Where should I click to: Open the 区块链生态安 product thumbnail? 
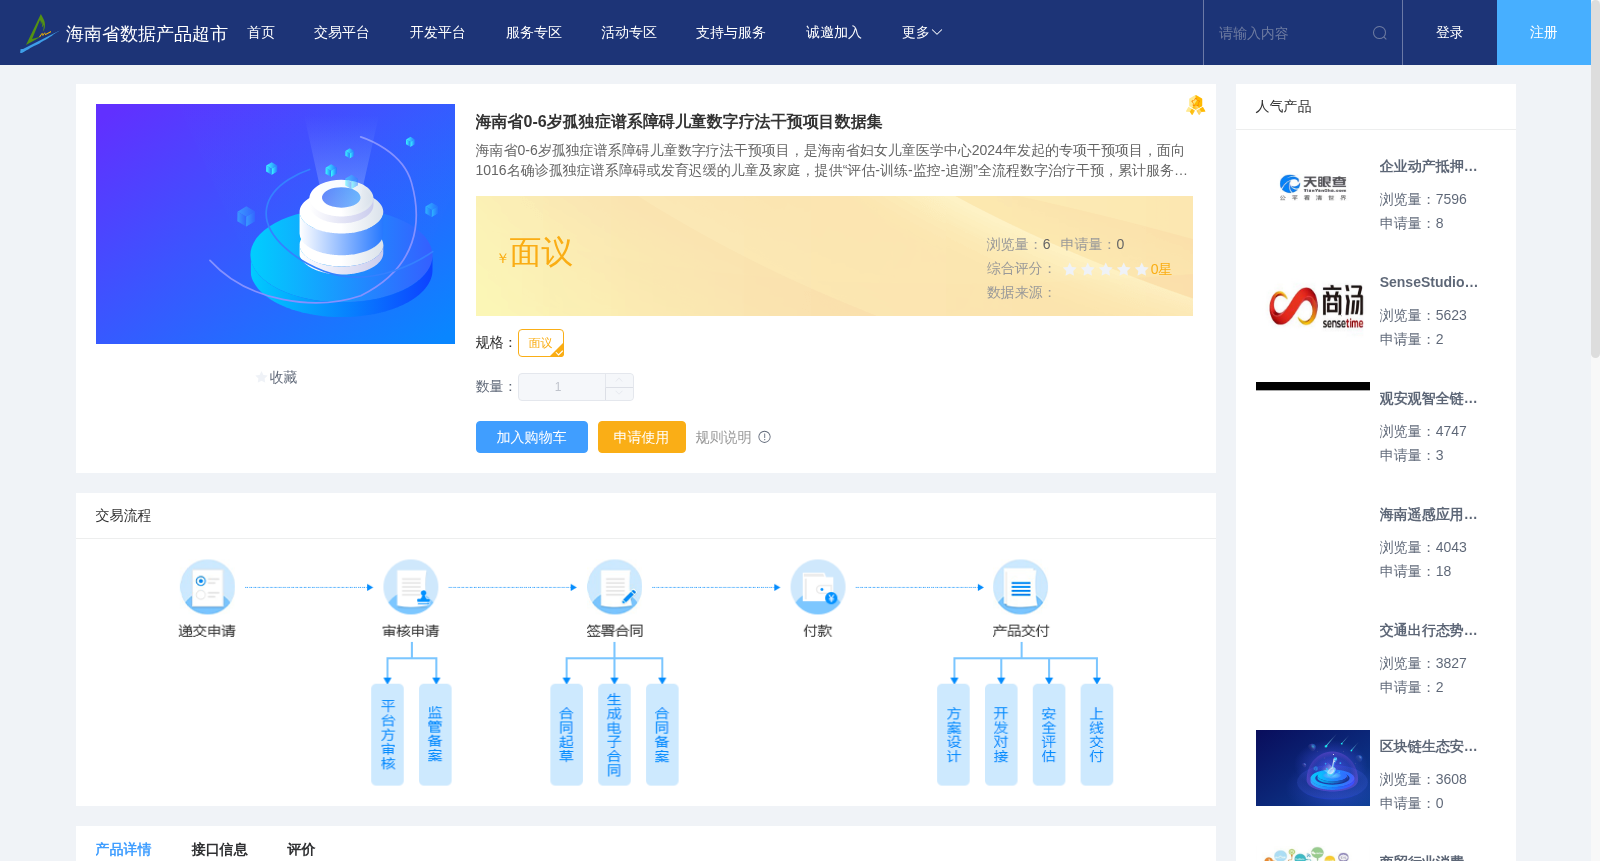pyautogui.click(x=1313, y=768)
